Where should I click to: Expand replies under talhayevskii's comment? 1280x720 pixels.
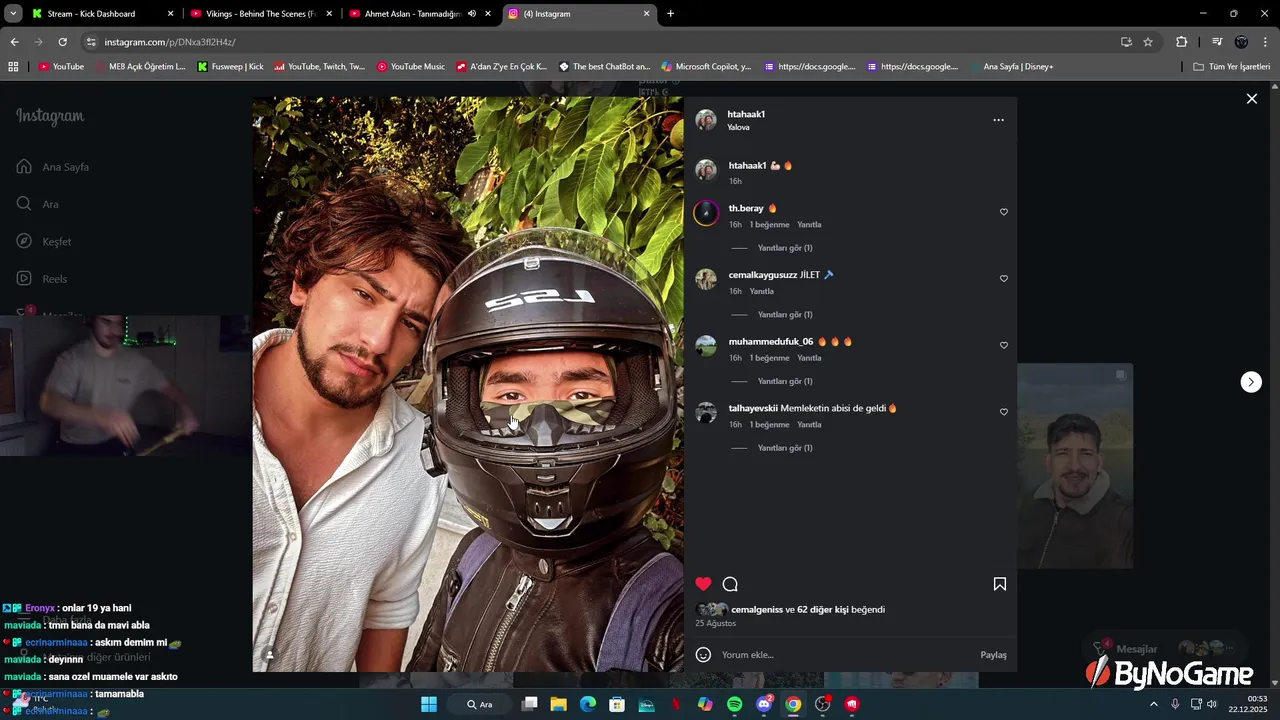tap(785, 448)
